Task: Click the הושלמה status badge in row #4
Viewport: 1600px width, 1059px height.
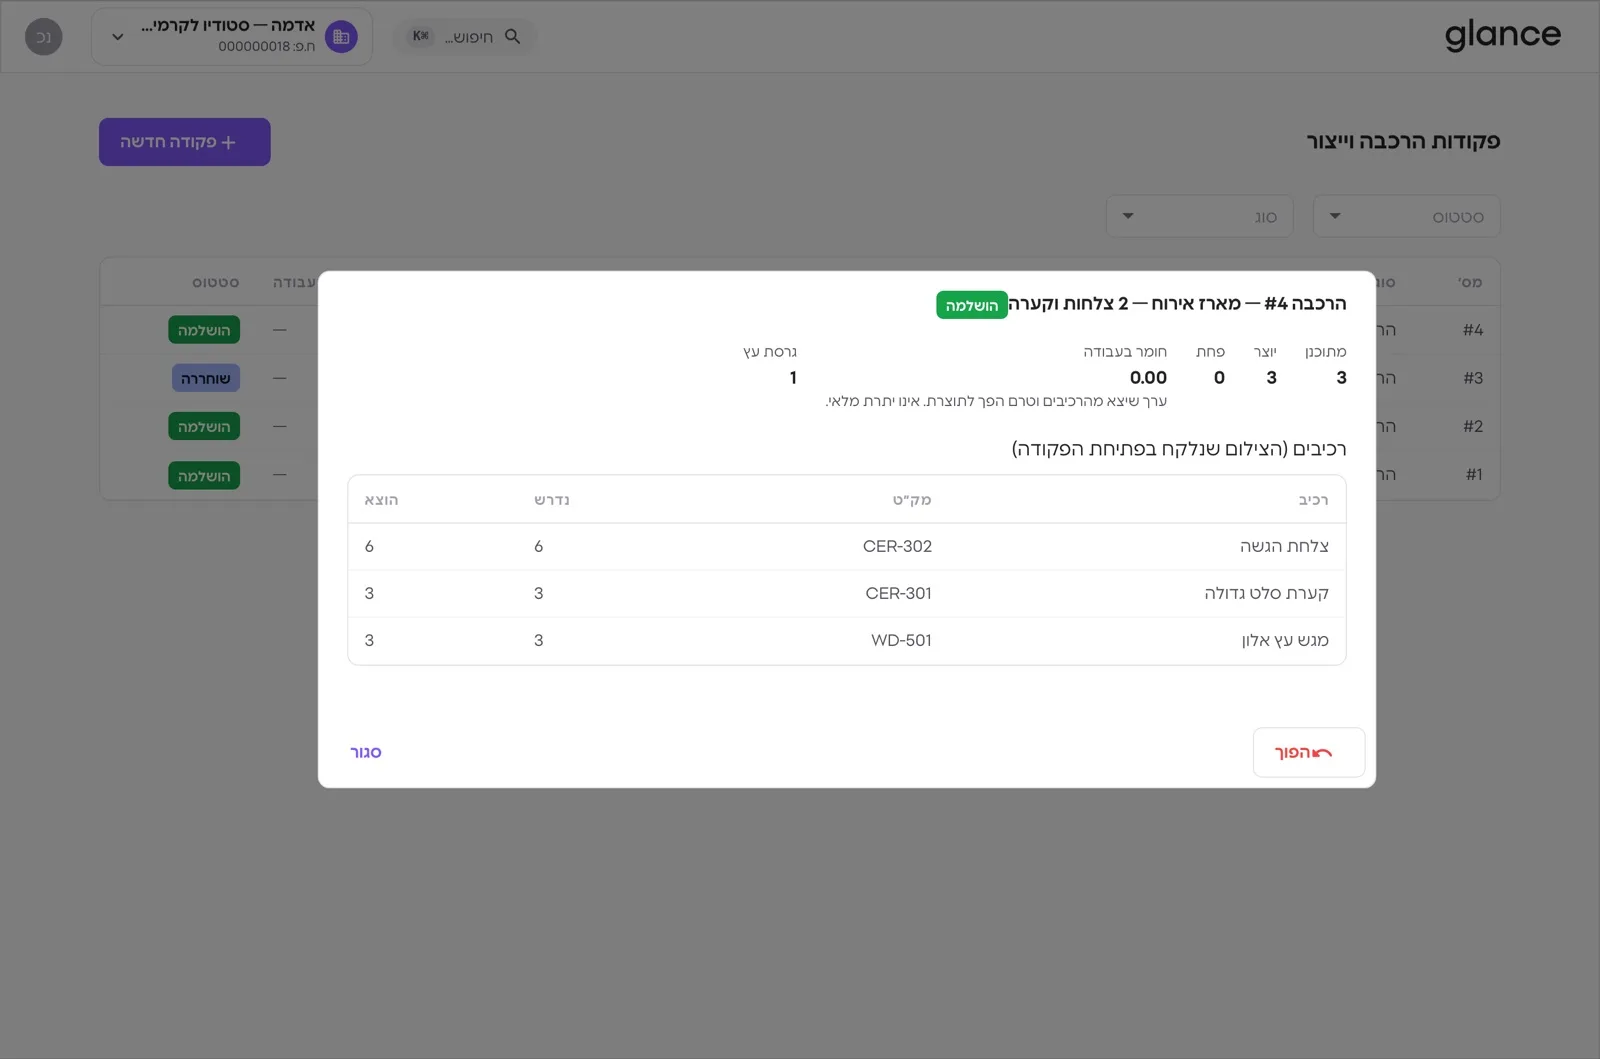Action: pyautogui.click(x=204, y=330)
